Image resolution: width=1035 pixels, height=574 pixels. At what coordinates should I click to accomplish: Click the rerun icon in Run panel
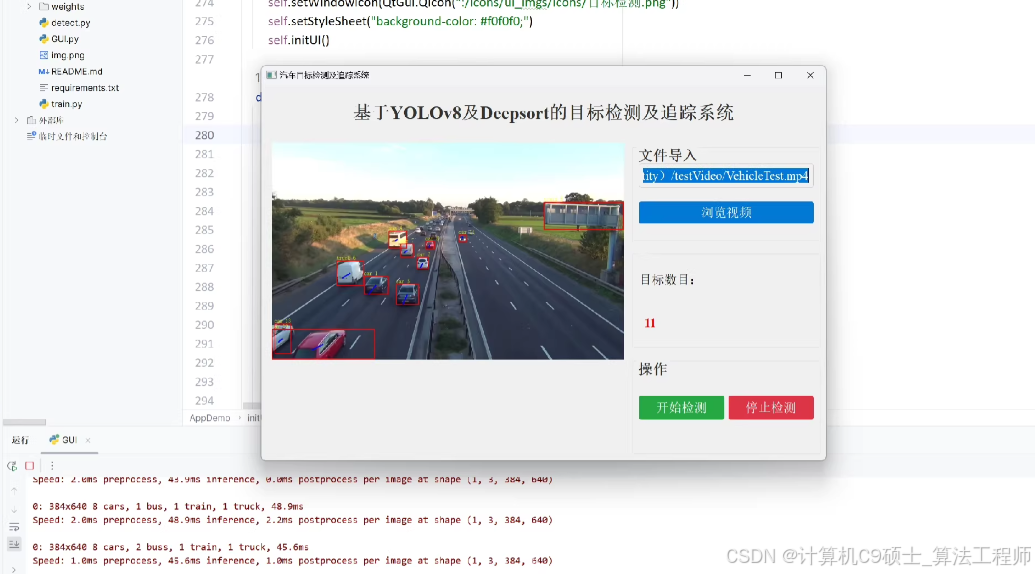pyautogui.click(x=13, y=466)
